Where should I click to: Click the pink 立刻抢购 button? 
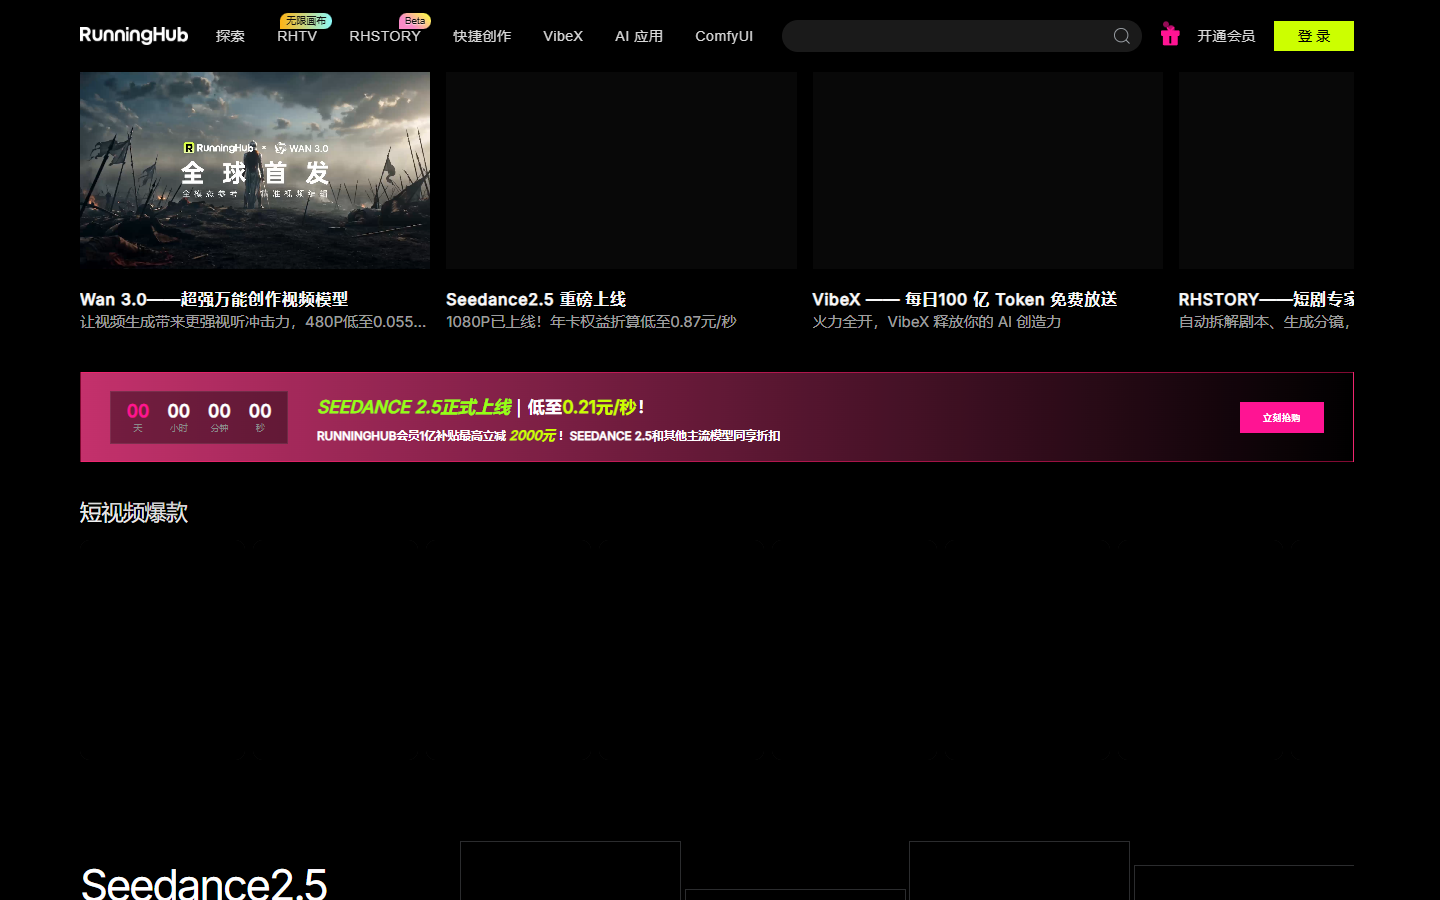pos(1282,418)
